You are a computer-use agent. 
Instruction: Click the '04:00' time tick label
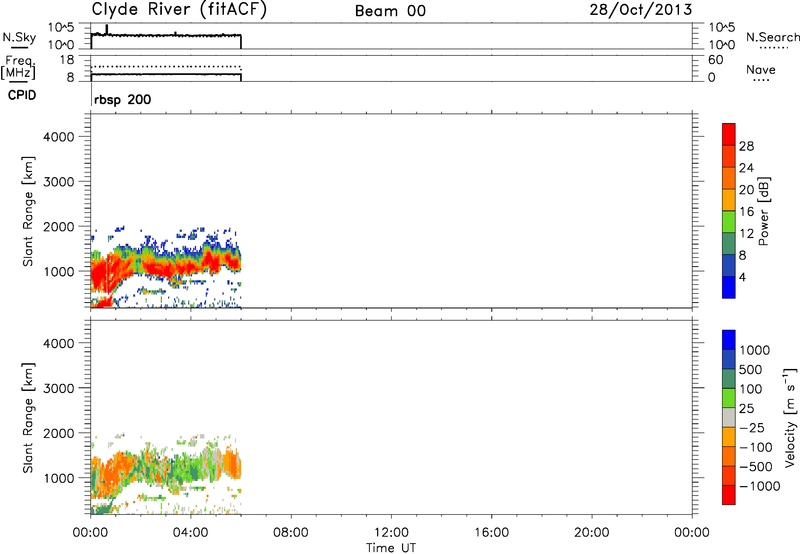pos(190,533)
